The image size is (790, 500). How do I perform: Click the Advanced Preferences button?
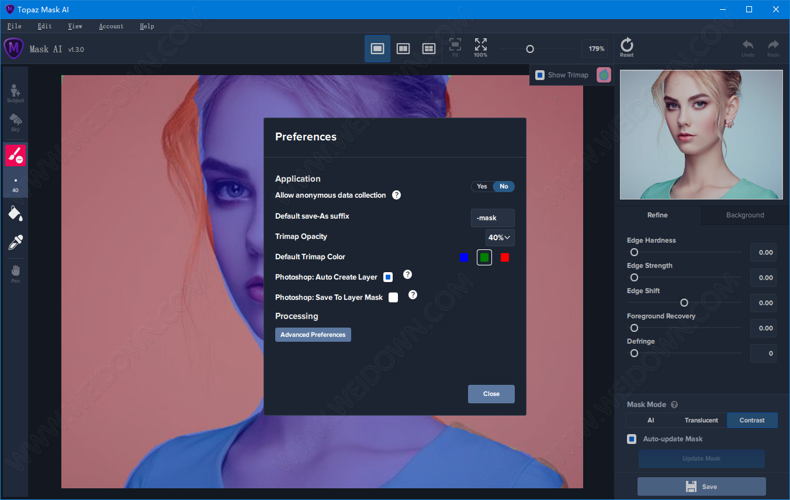coord(313,335)
